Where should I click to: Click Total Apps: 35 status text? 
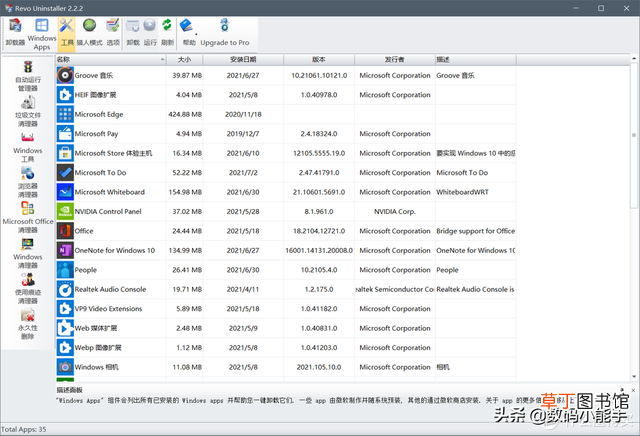point(24,429)
